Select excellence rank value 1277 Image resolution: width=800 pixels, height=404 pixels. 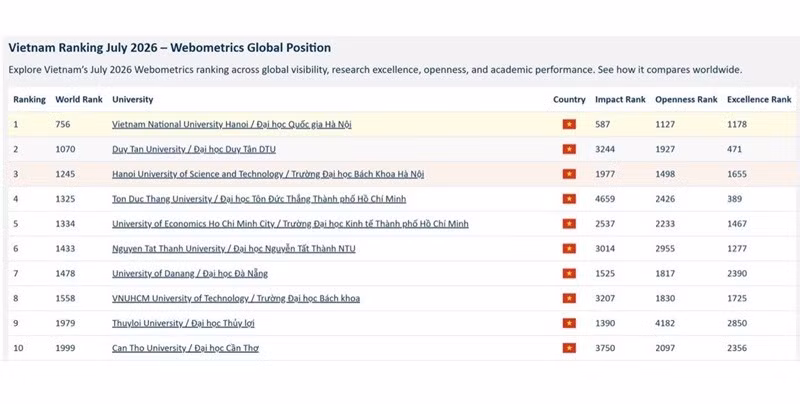pos(737,249)
